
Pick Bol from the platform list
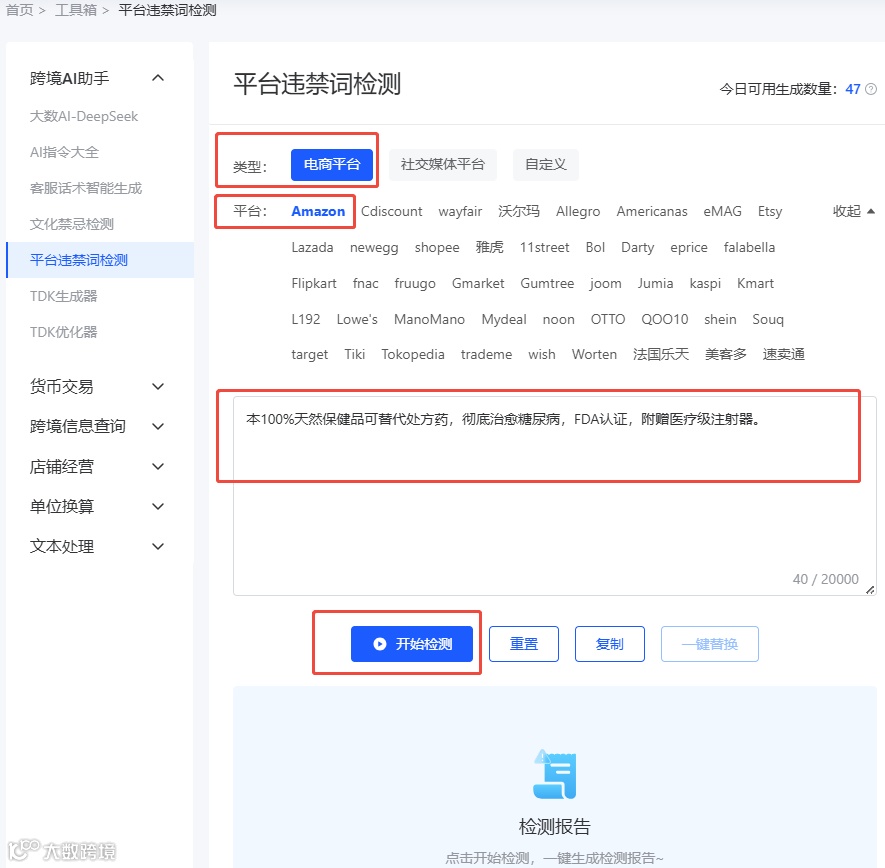[x=595, y=248]
